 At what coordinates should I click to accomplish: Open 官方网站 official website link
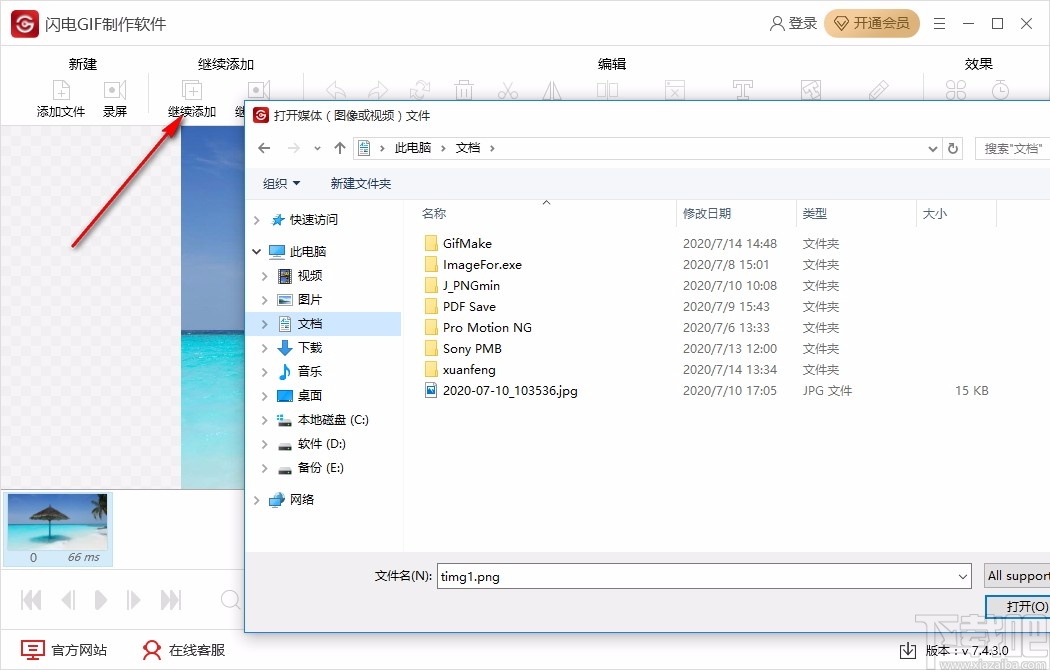(x=64, y=649)
